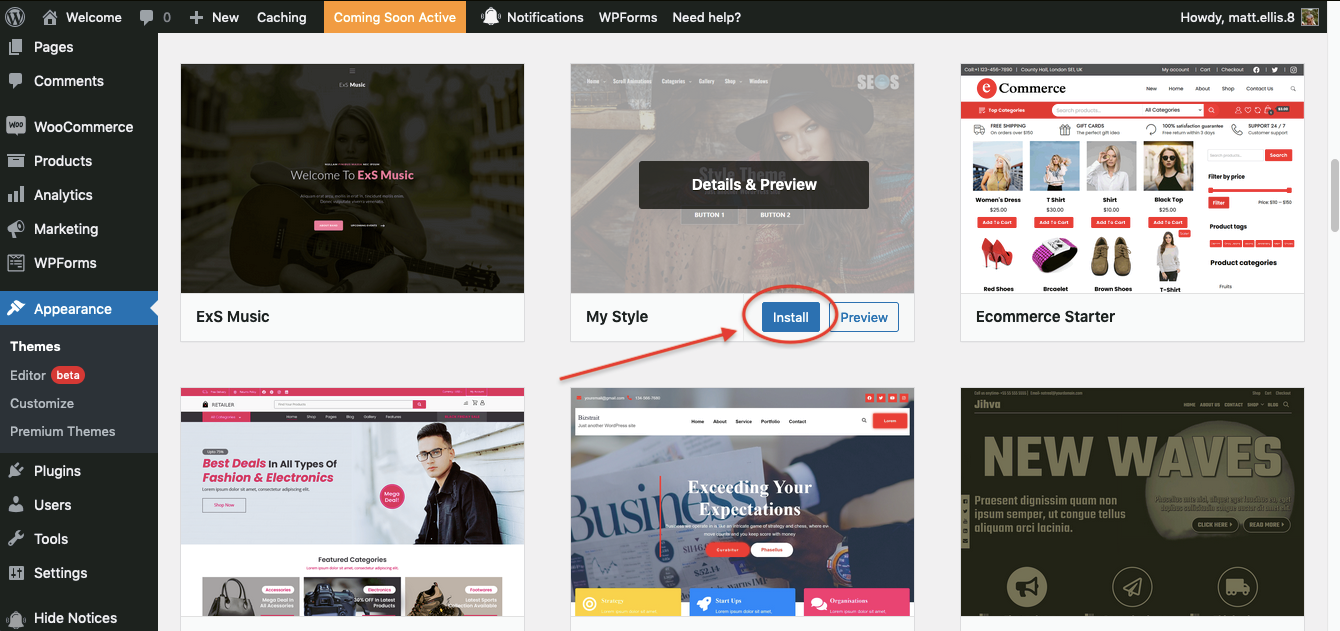Open the Themes submenu item
This screenshot has width=1340, height=631.
35,346
